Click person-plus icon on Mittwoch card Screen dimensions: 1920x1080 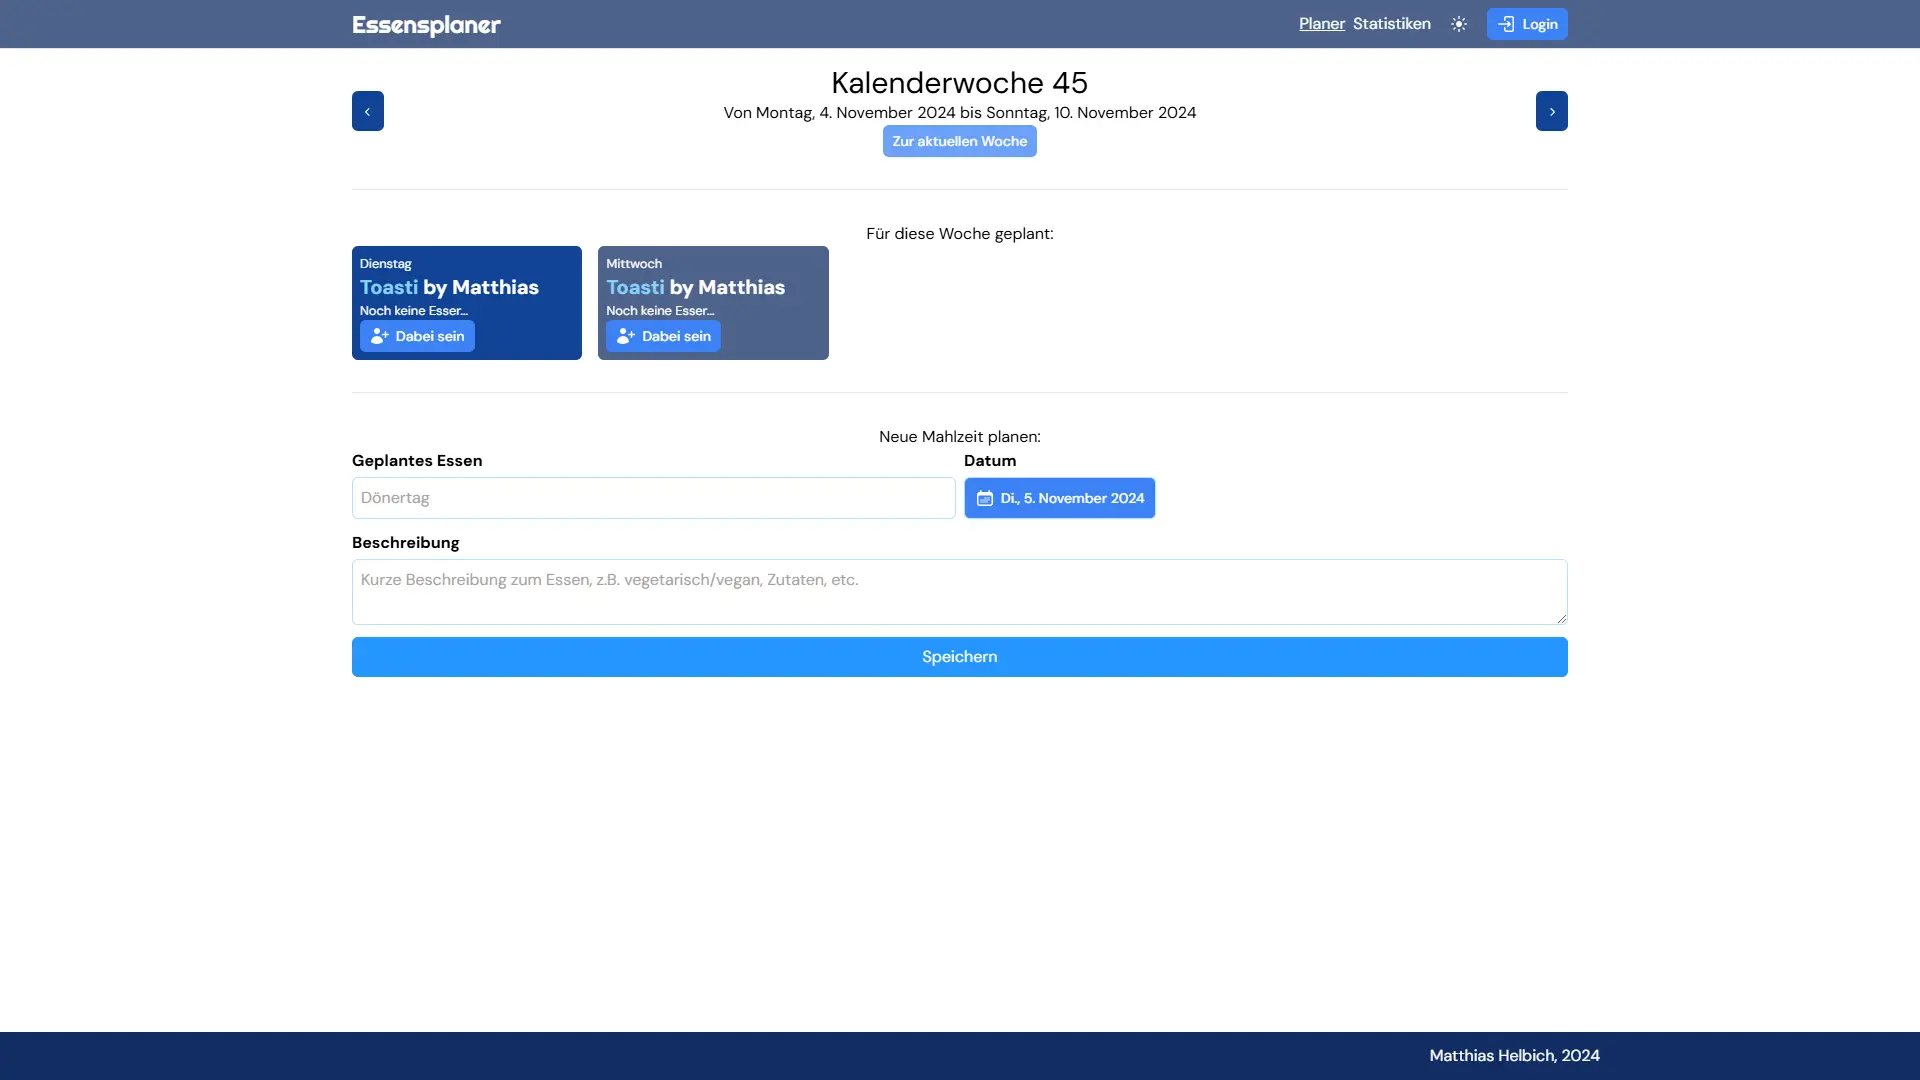click(625, 336)
